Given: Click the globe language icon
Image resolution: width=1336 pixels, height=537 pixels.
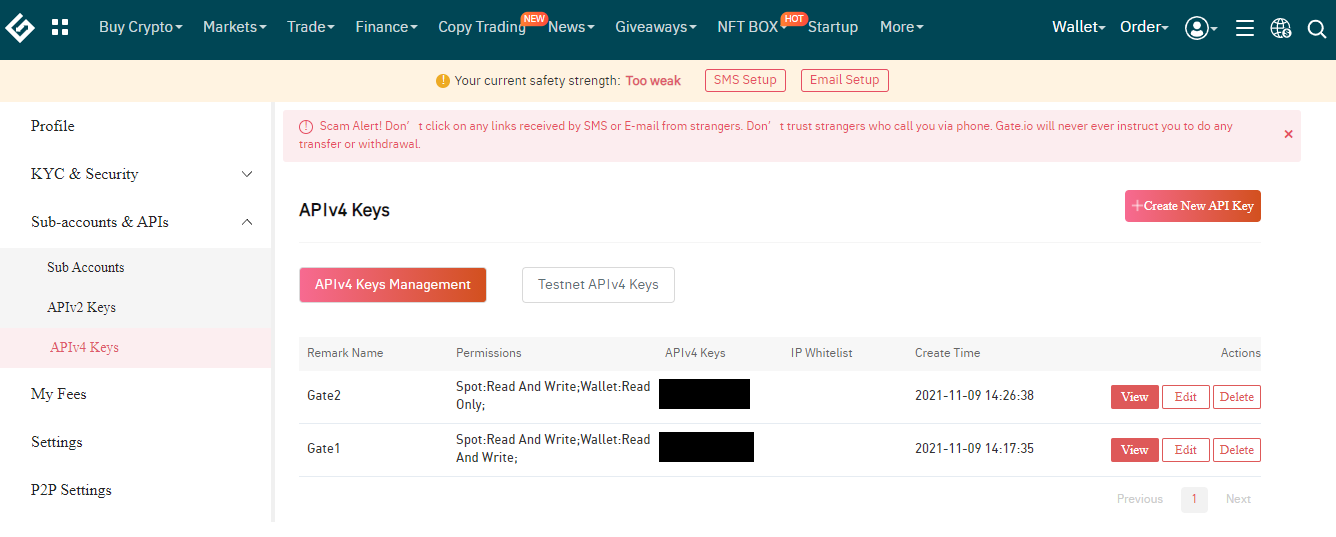Looking at the screenshot, I should (1281, 28).
